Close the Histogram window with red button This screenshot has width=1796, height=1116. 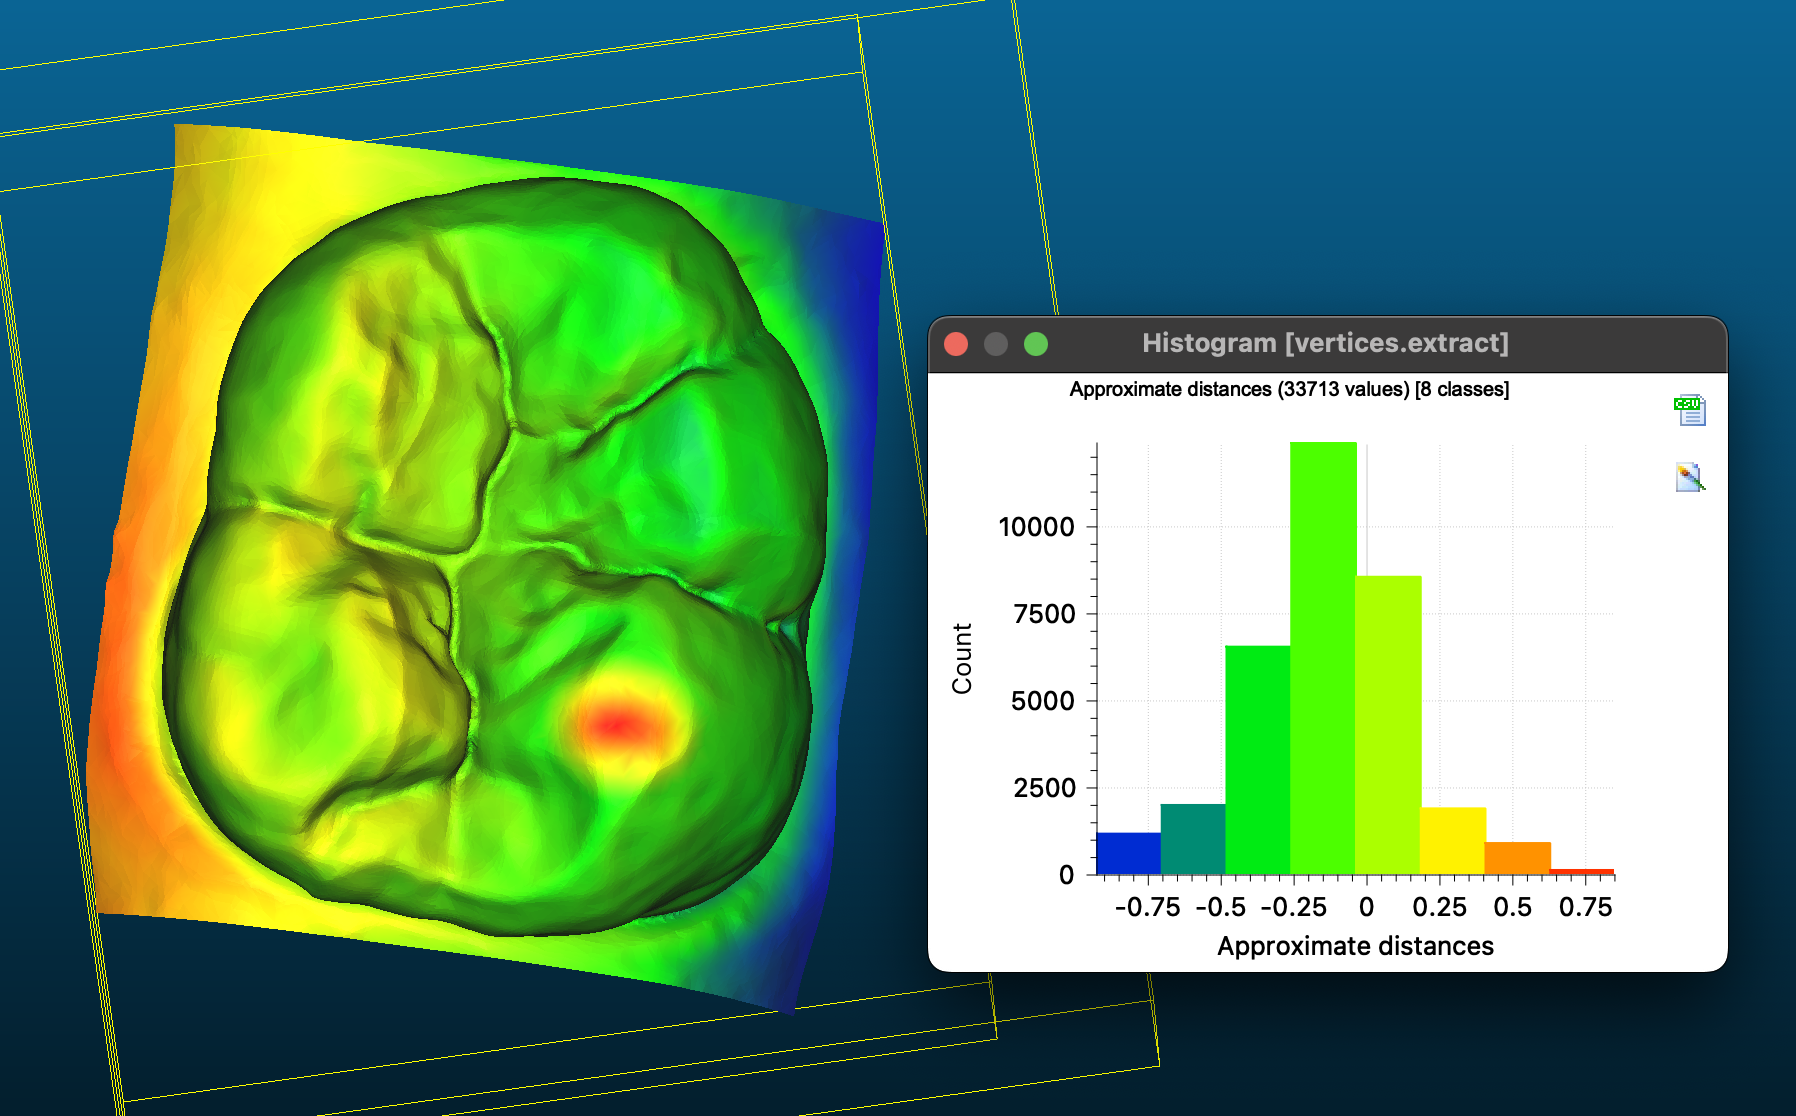[x=956, y=344]
